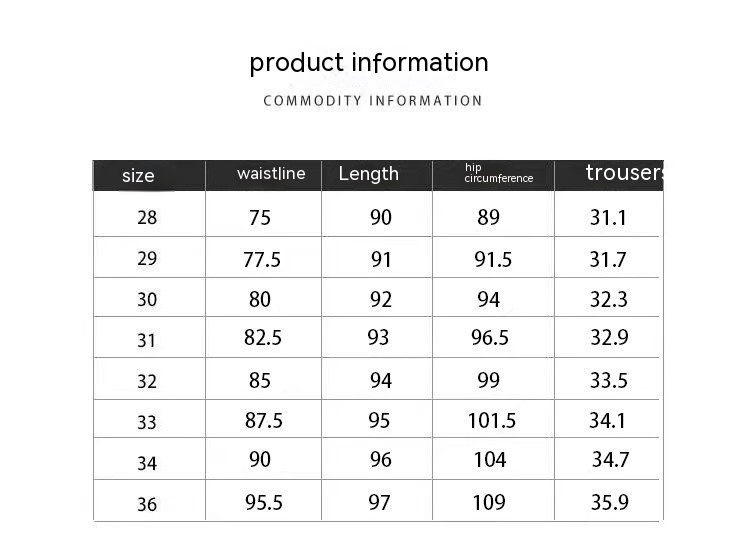The height and width of the screenshot is (544, 750).
Task: Click size 28 in the size column
Action: coord(147,218)
